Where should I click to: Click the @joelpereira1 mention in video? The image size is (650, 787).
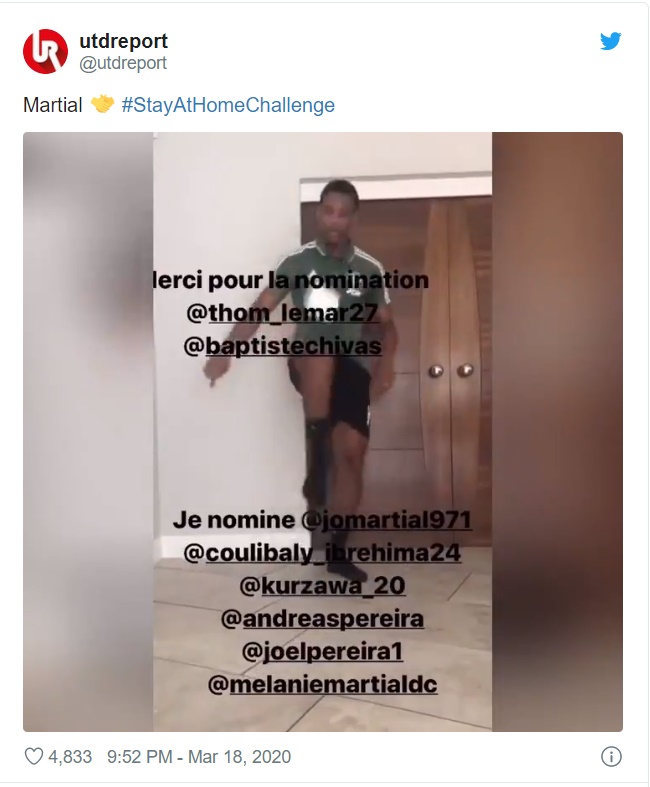[x=322, y=652]
